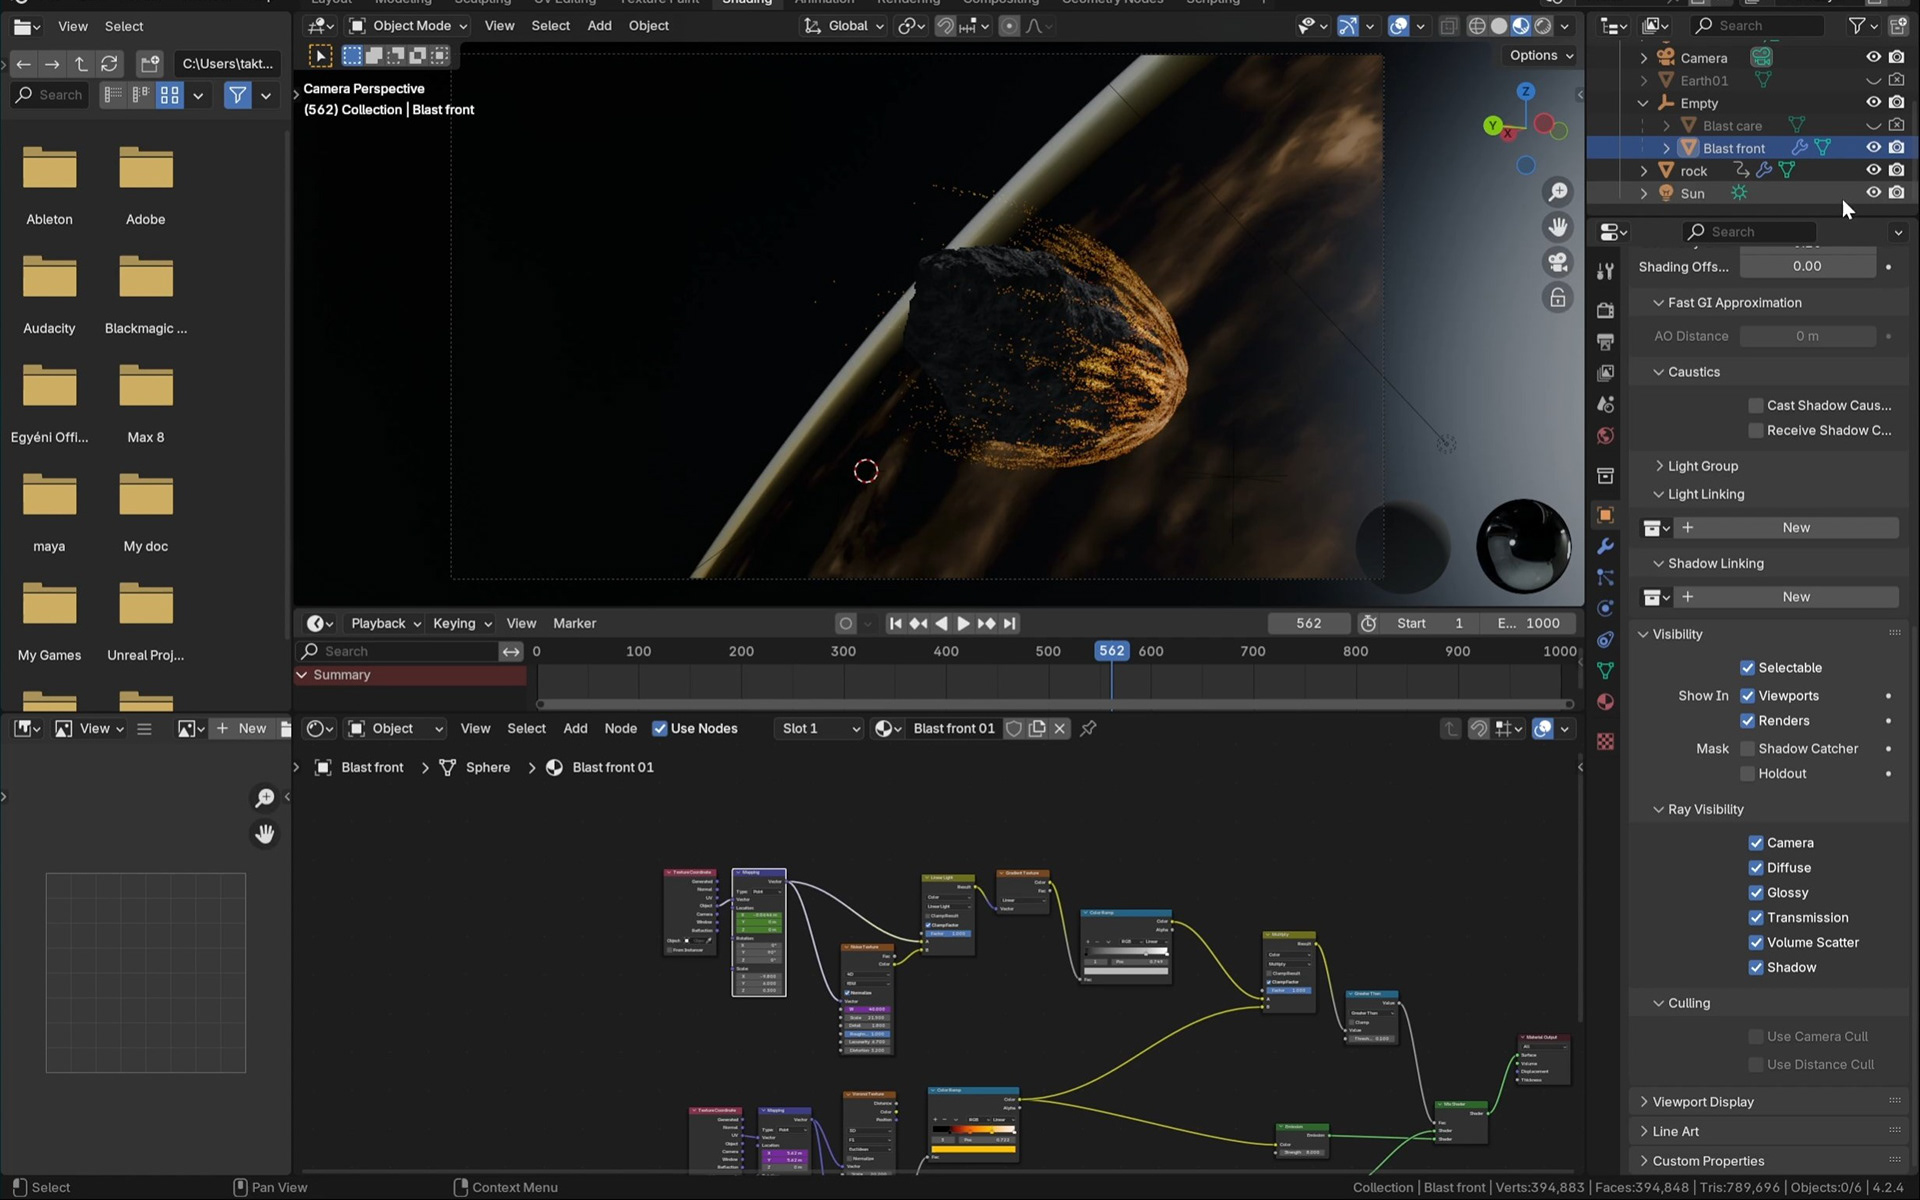Open the Texture properties tab

1605,741
